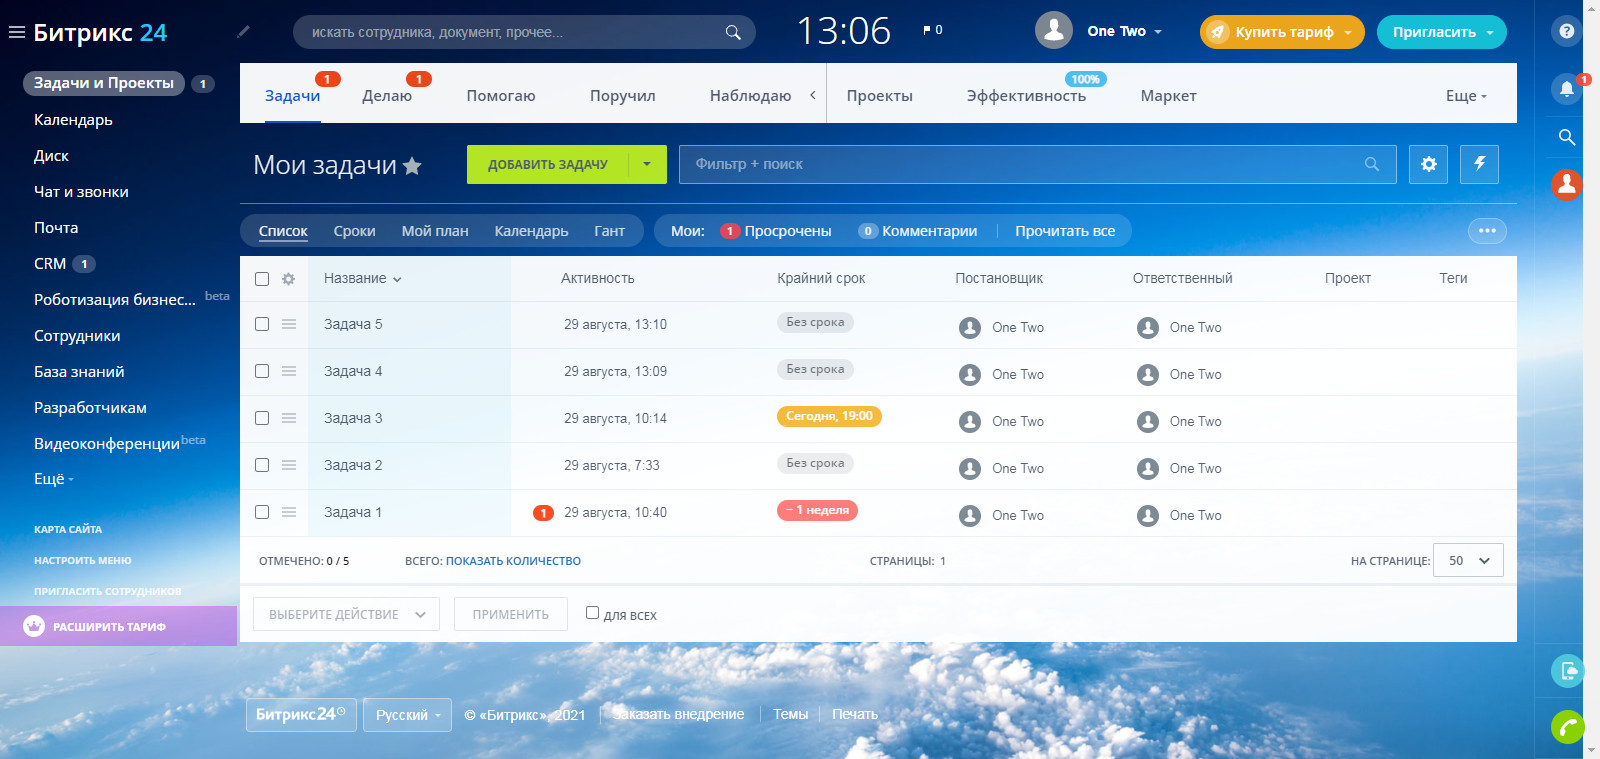Image resolution: width=1600 pixels, height=759 pixels.
Task: Click the ПОКАЗАТЬ КОЛИЧЕСТВО link
Action: tap(513, 561)
